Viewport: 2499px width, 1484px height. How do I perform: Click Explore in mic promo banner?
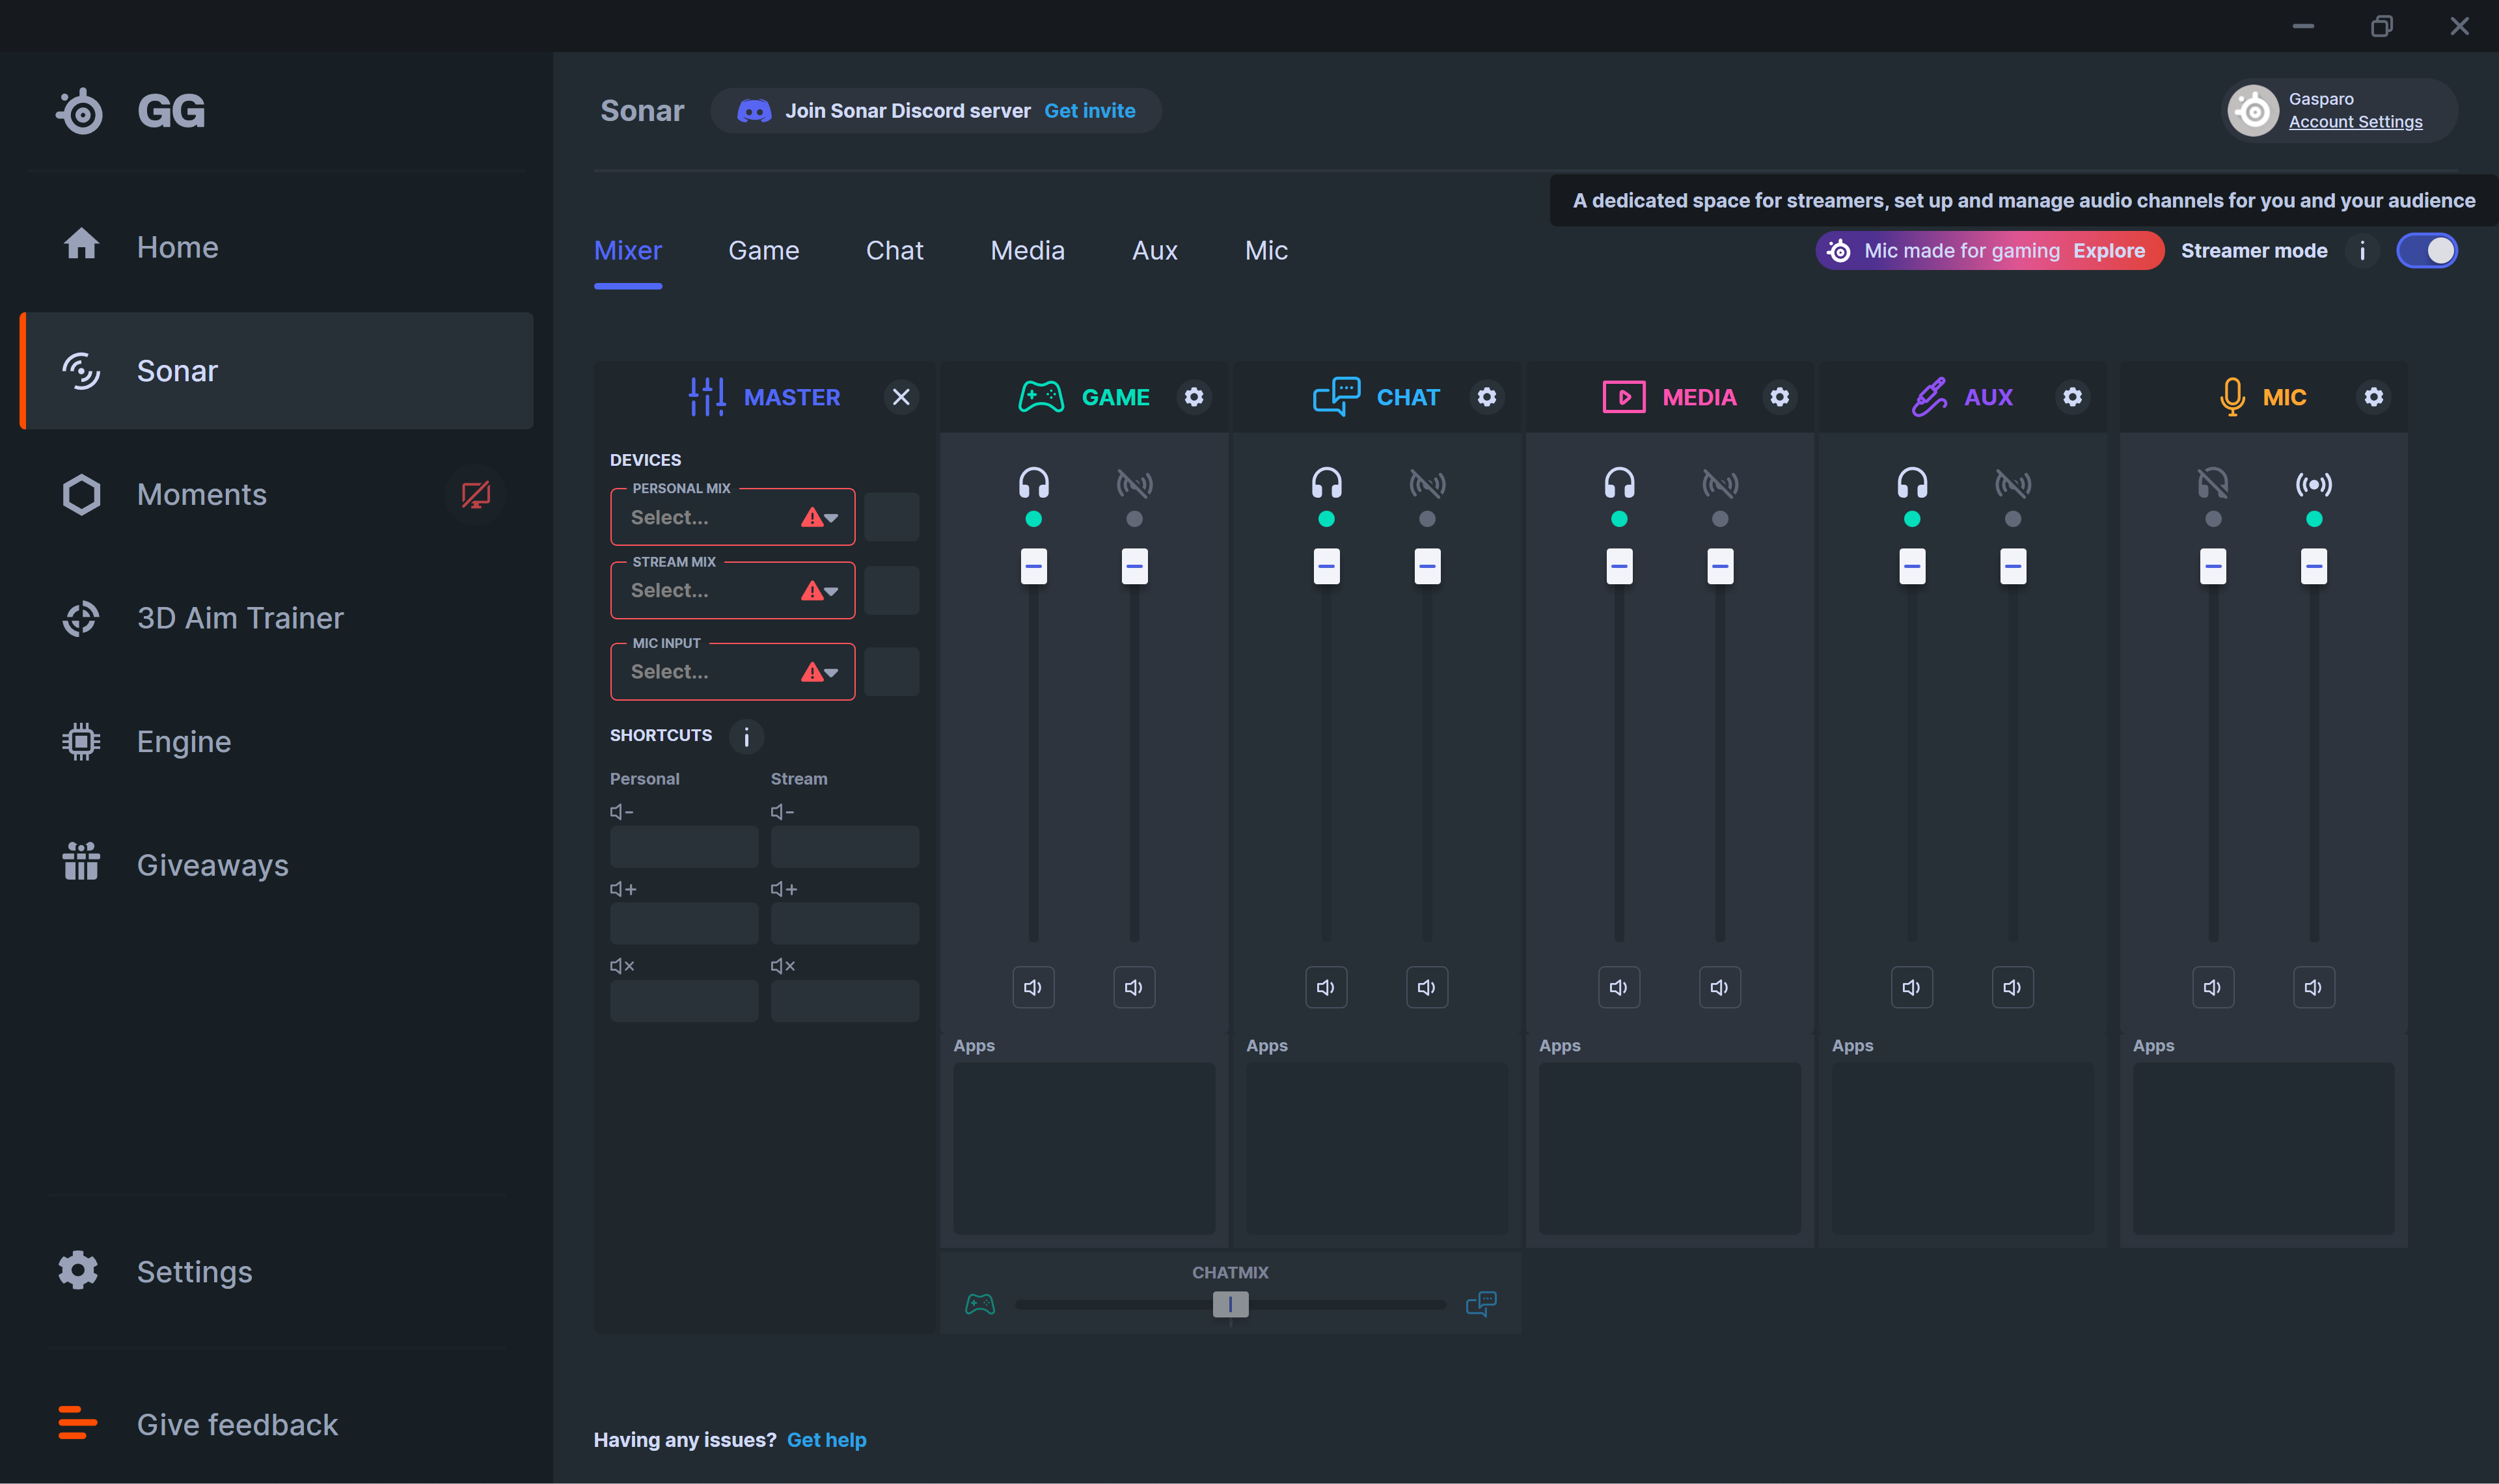coord(2109,251)
